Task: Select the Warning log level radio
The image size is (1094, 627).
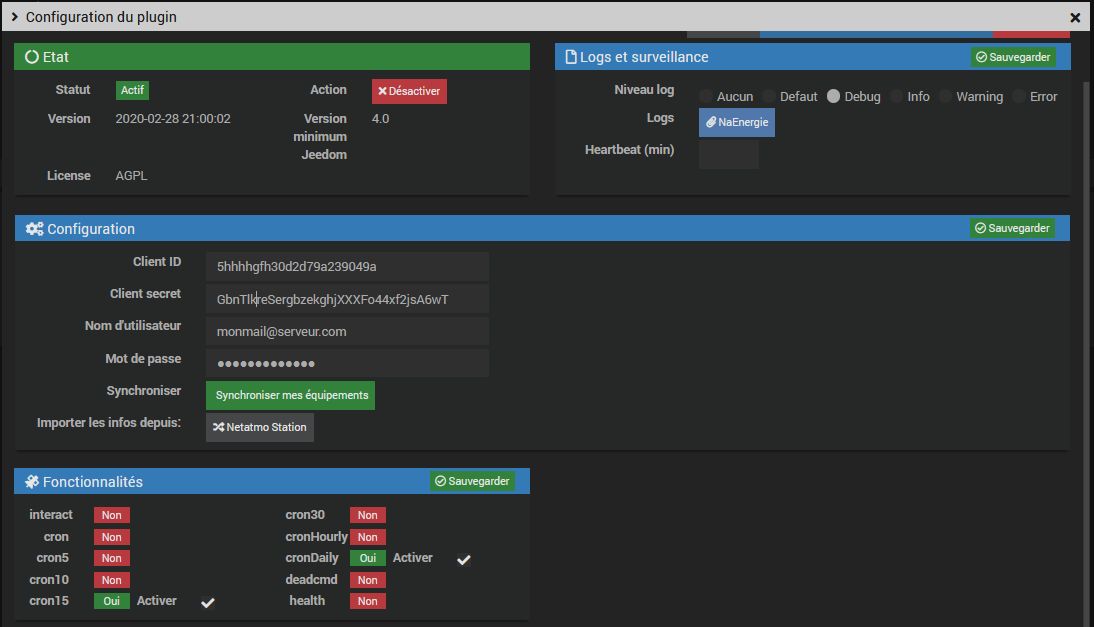Action: tap(945, 96)
